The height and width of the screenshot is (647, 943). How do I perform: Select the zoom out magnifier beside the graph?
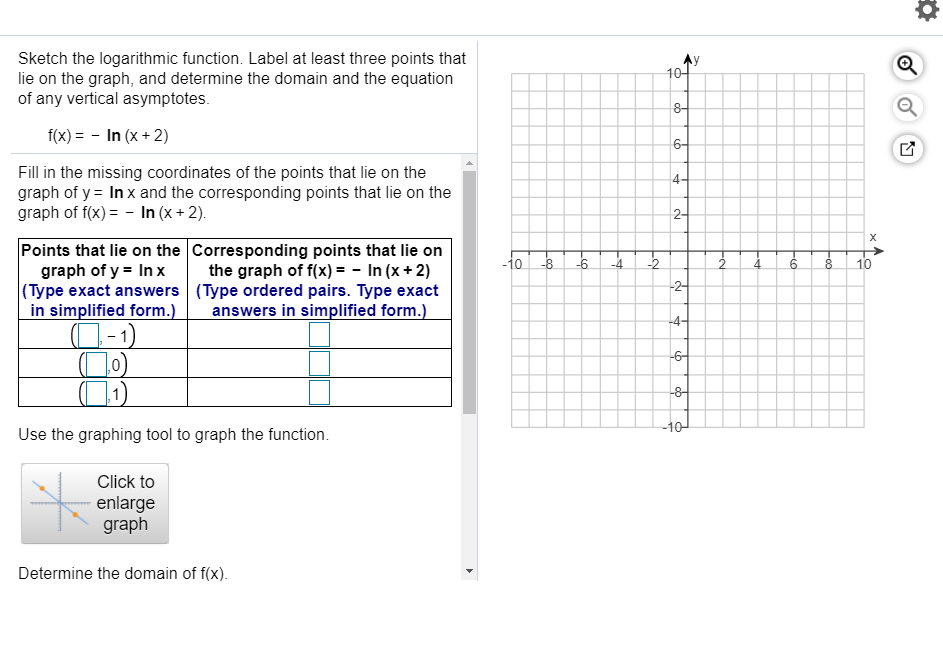[x=907, y=107]
